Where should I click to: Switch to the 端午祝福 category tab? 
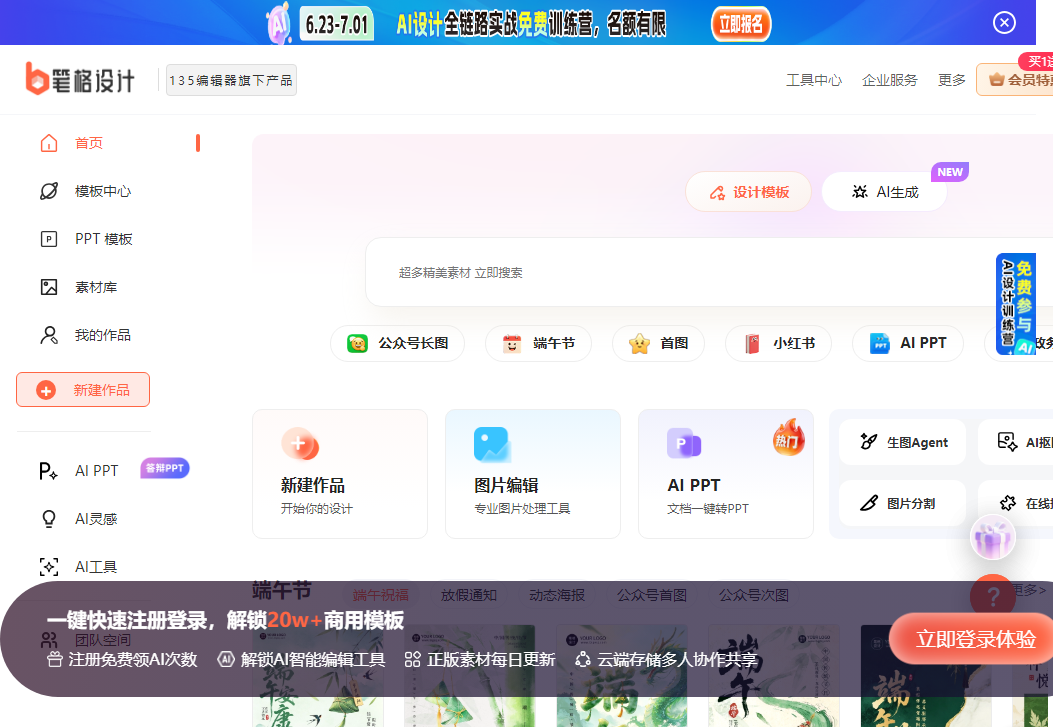click(381, 595)
